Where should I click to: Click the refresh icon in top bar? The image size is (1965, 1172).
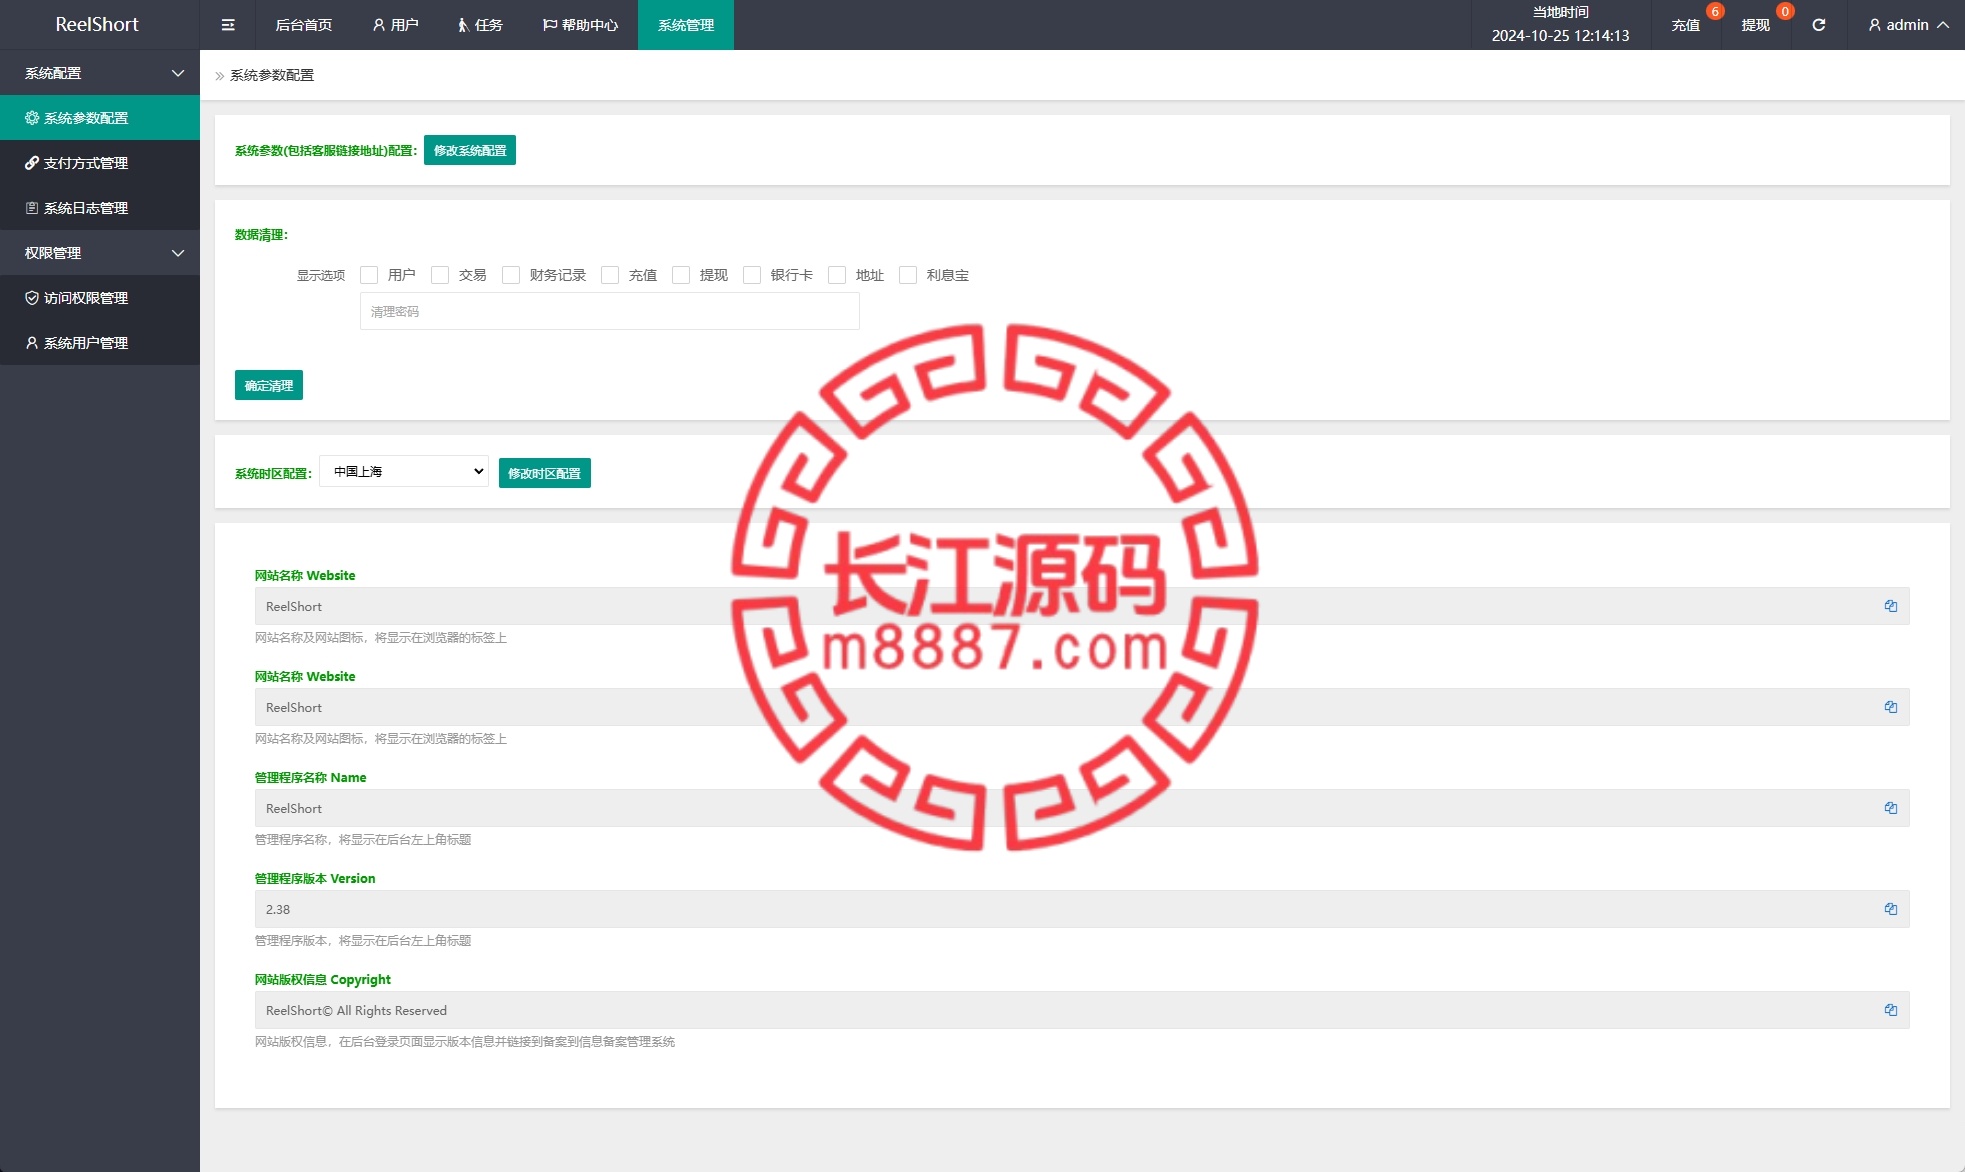tap(1819, 25)
